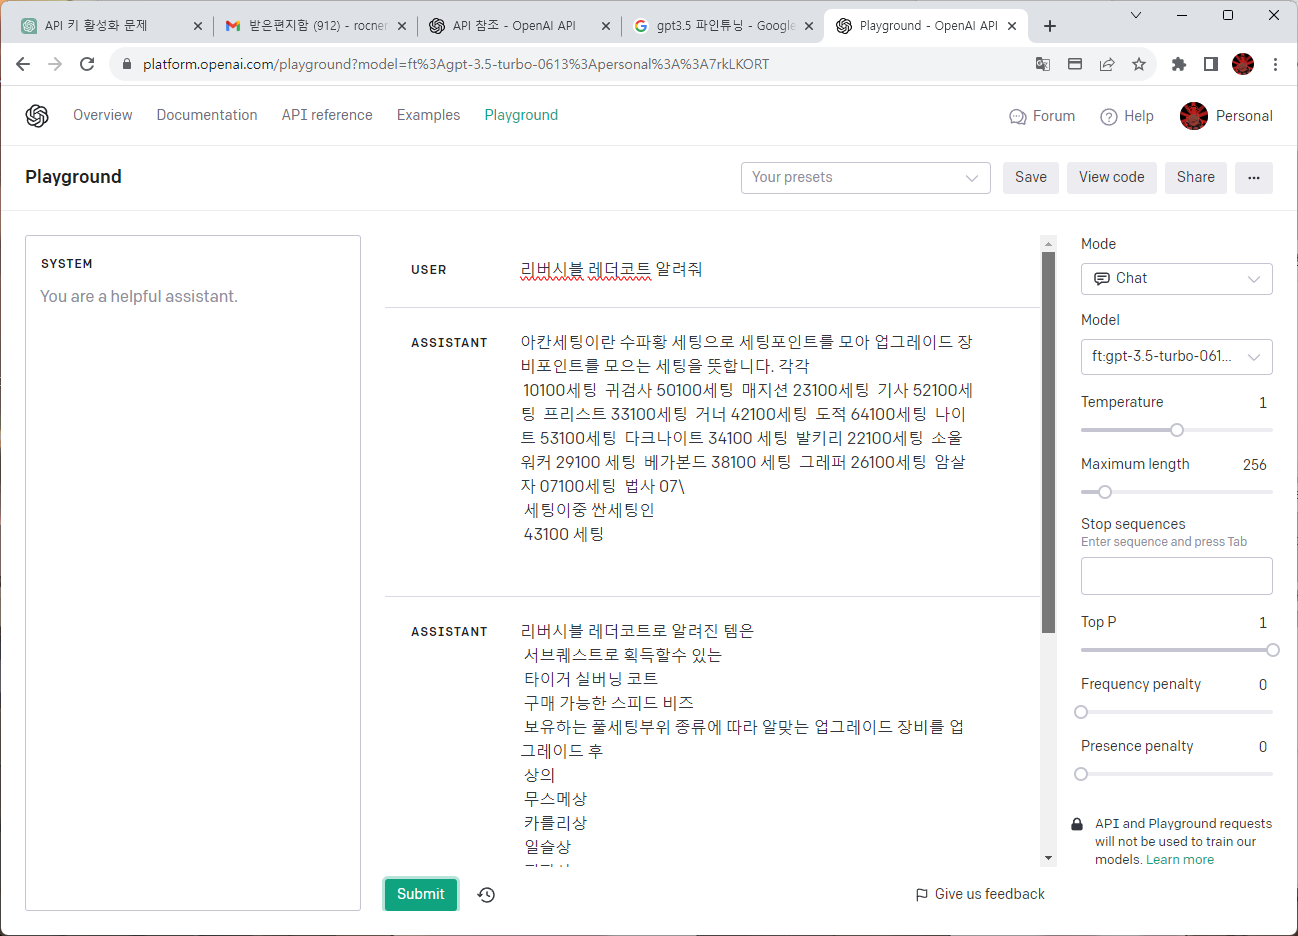1298x936 pixels.
Task: Close the API 참조 - OpenAI API tab
Action: point(606,26)
